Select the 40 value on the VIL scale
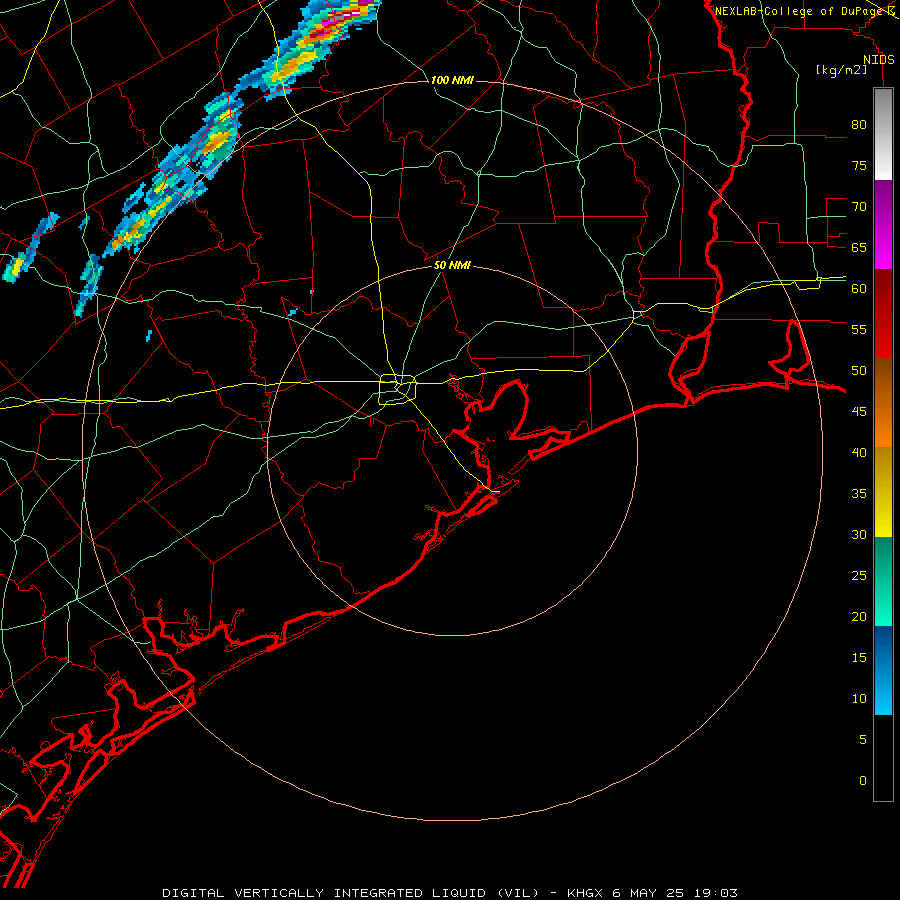 click(x=859, y=452)
